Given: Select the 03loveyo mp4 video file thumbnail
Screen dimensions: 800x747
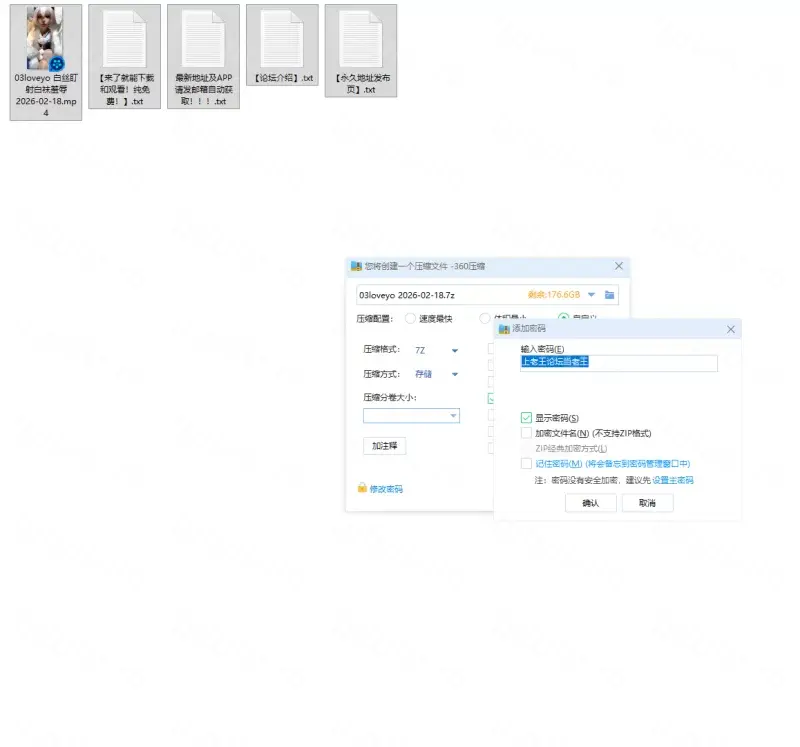Looking at the screenshot, I should [45, 39].
